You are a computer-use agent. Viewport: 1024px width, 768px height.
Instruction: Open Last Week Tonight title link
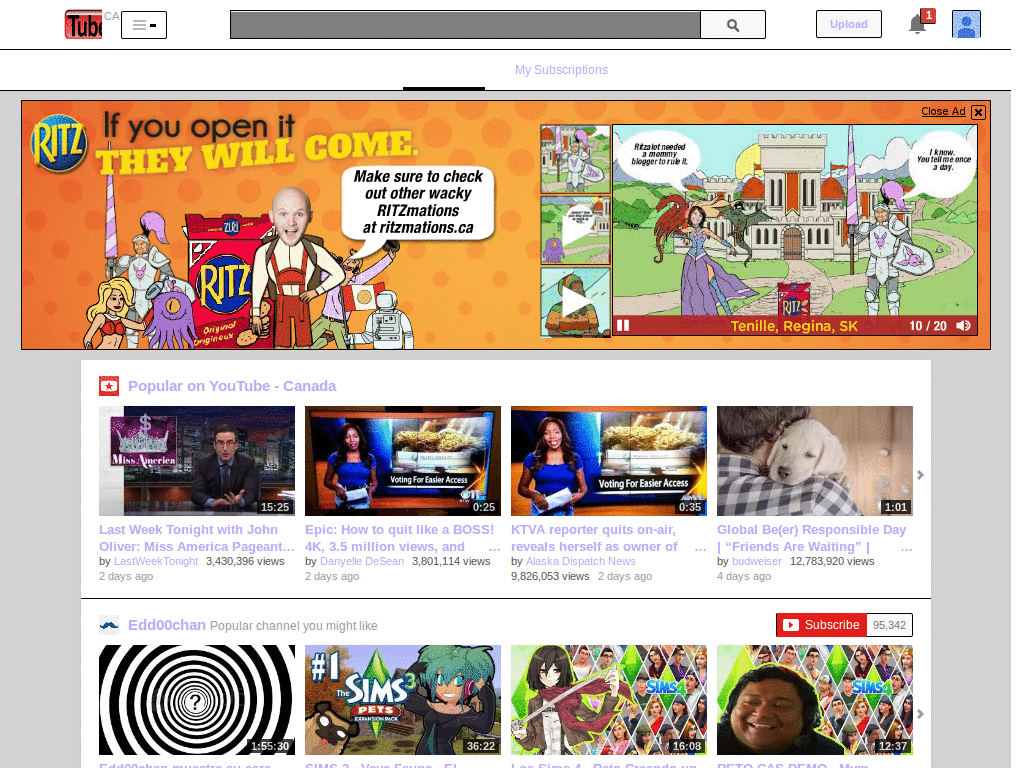(x=197, y=538)
